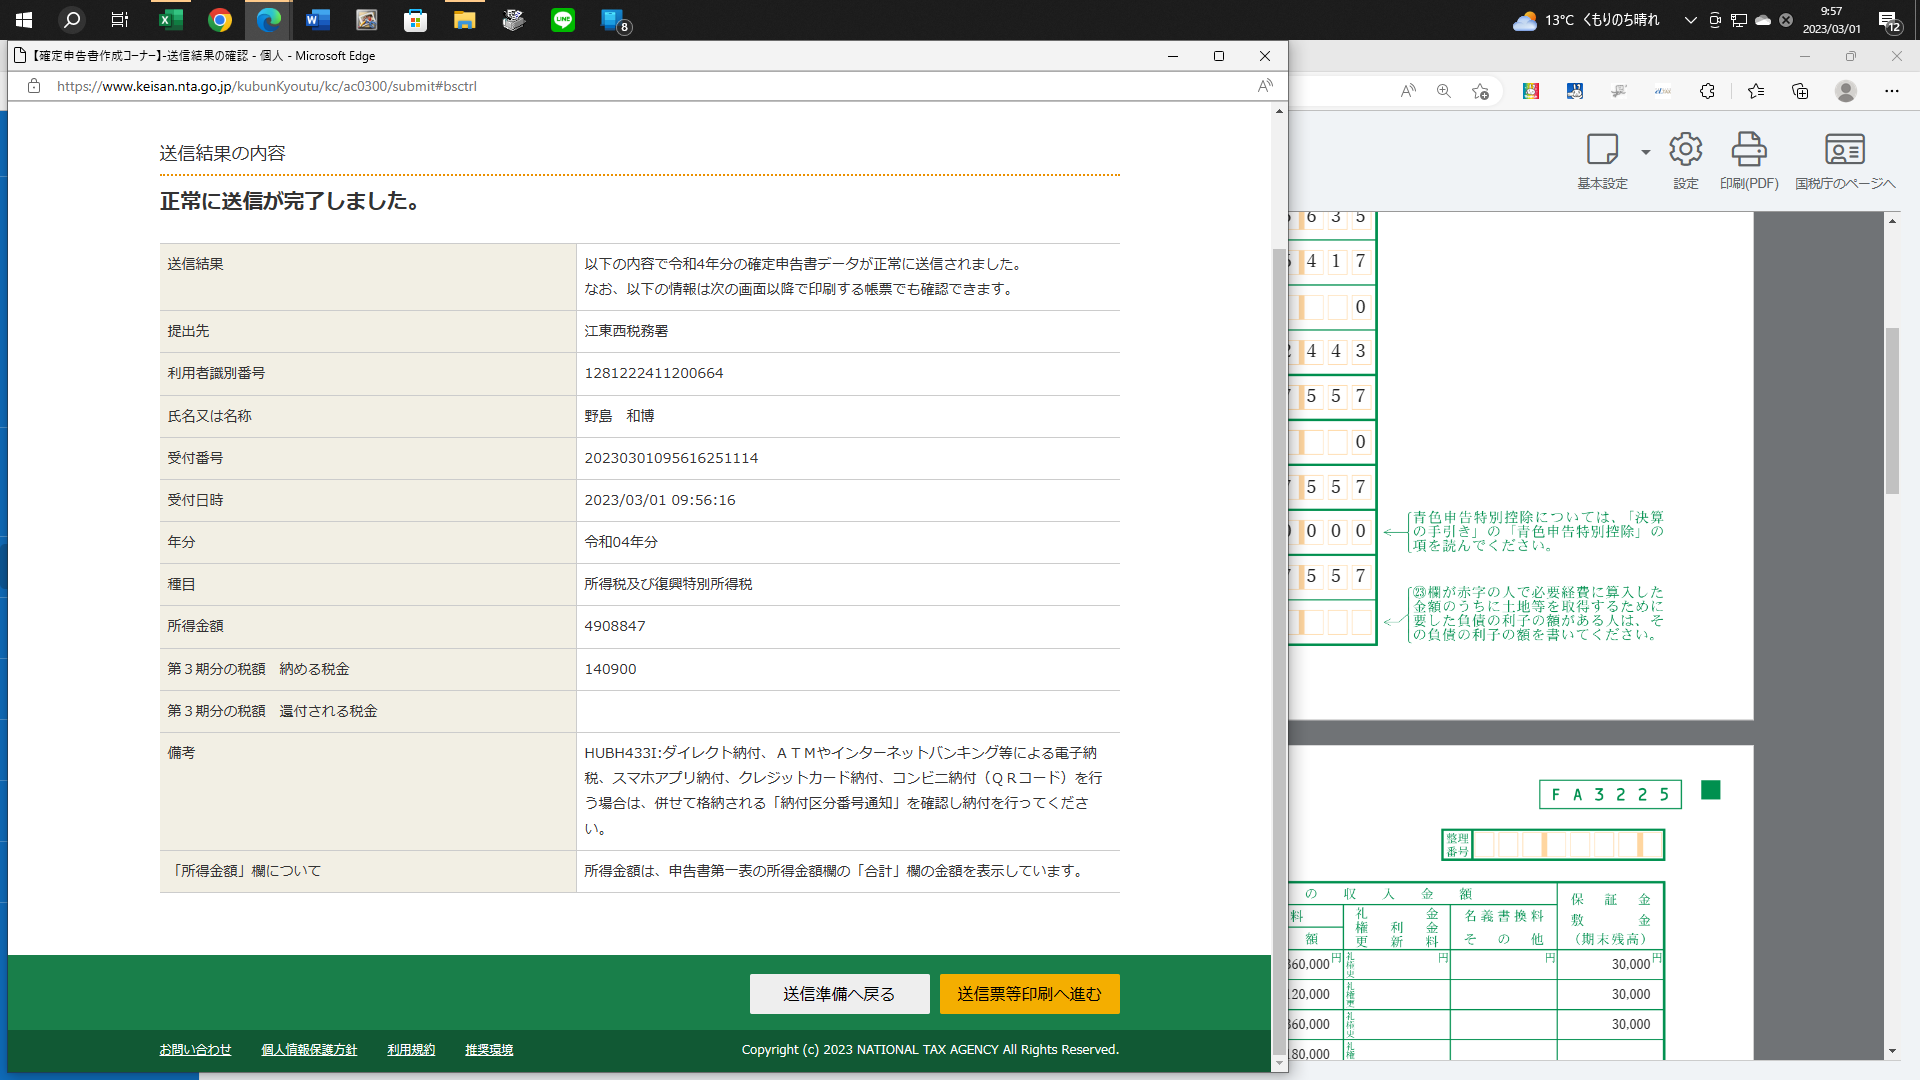This screenshot has height=1080, width=1920.
Task: Open the Favorites list icon
Action: 1756,91
